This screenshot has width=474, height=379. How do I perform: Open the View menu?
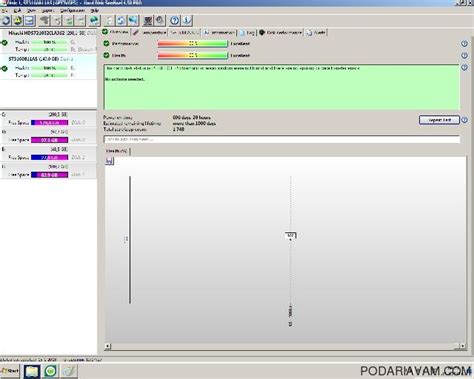click(x=31, y=11)
